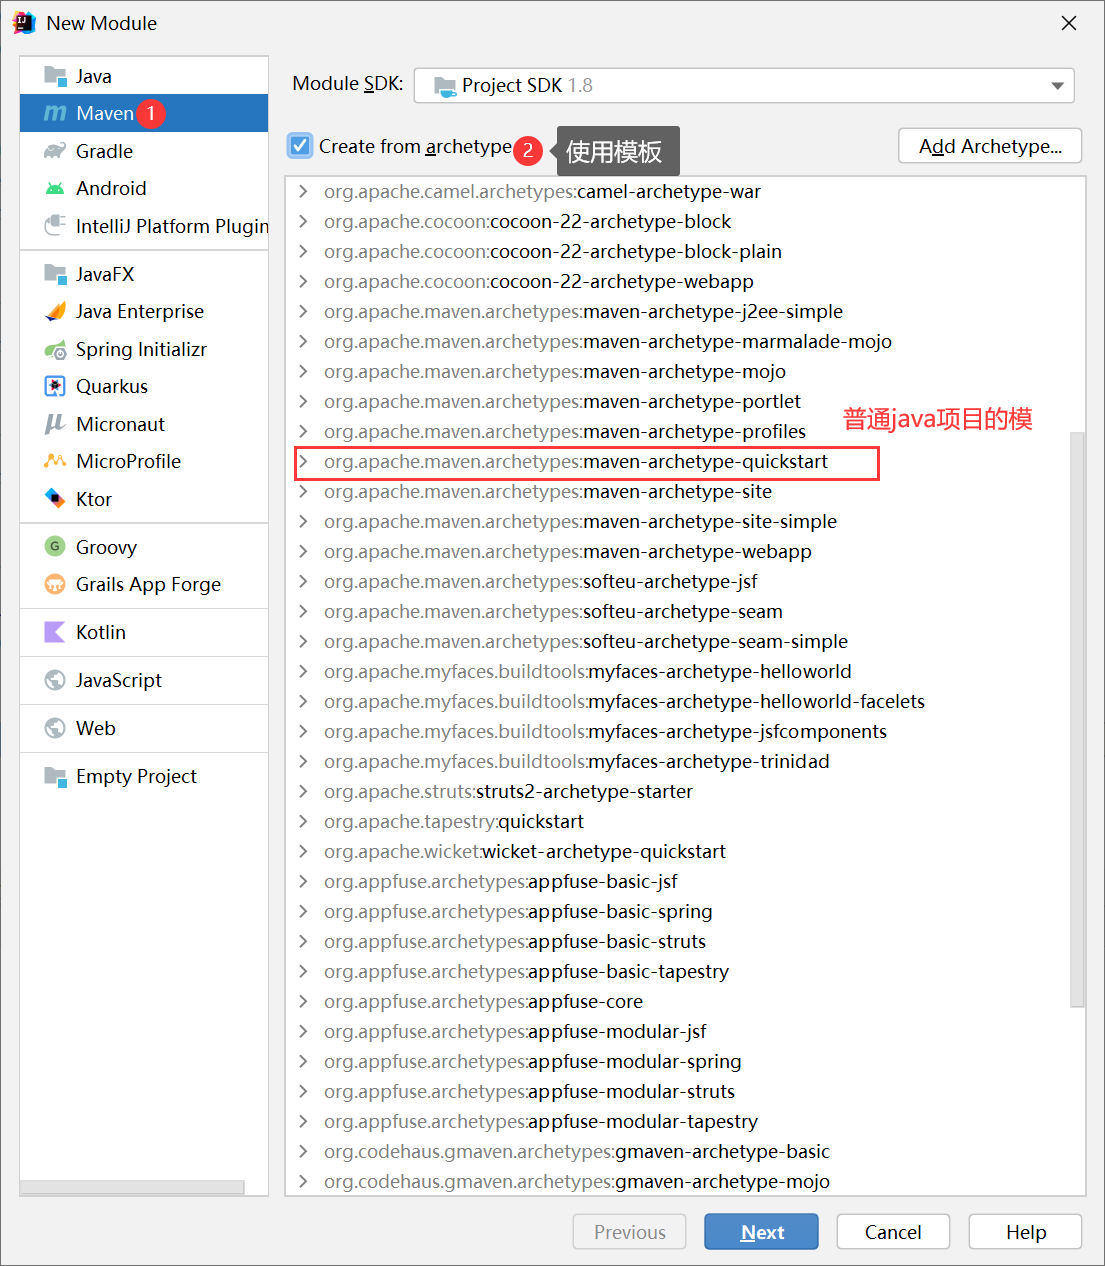The image size is (1105, 1266).
Task: Click the Grails App Forge icon
Action: 55,584
